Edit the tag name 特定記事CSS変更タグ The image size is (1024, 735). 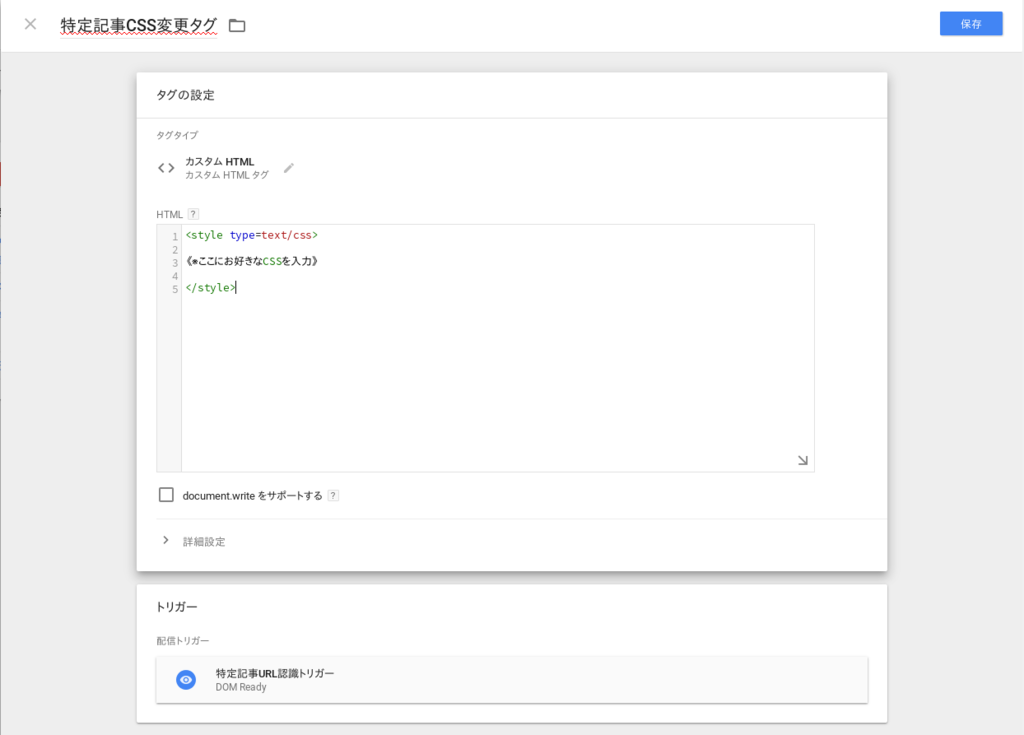pos(138,25)
